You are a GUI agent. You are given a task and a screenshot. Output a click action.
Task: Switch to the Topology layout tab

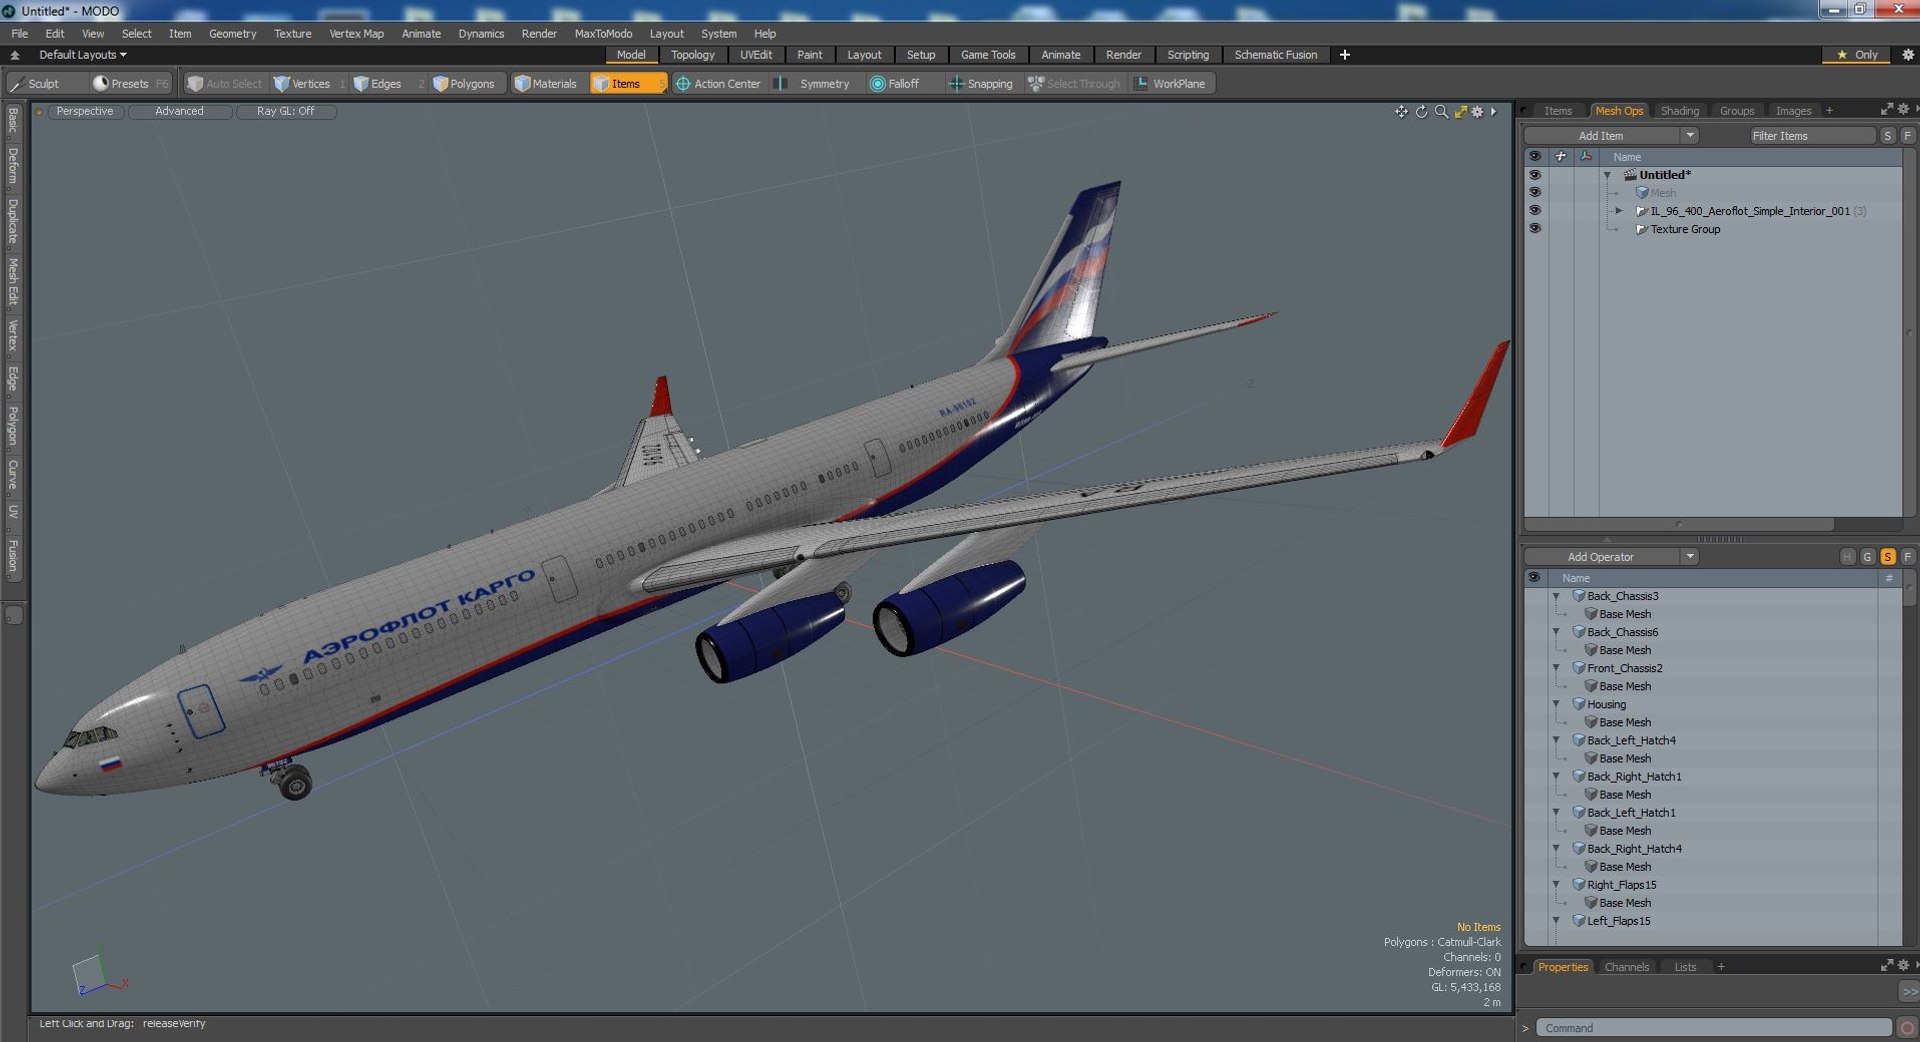click(x=692, y=55)
